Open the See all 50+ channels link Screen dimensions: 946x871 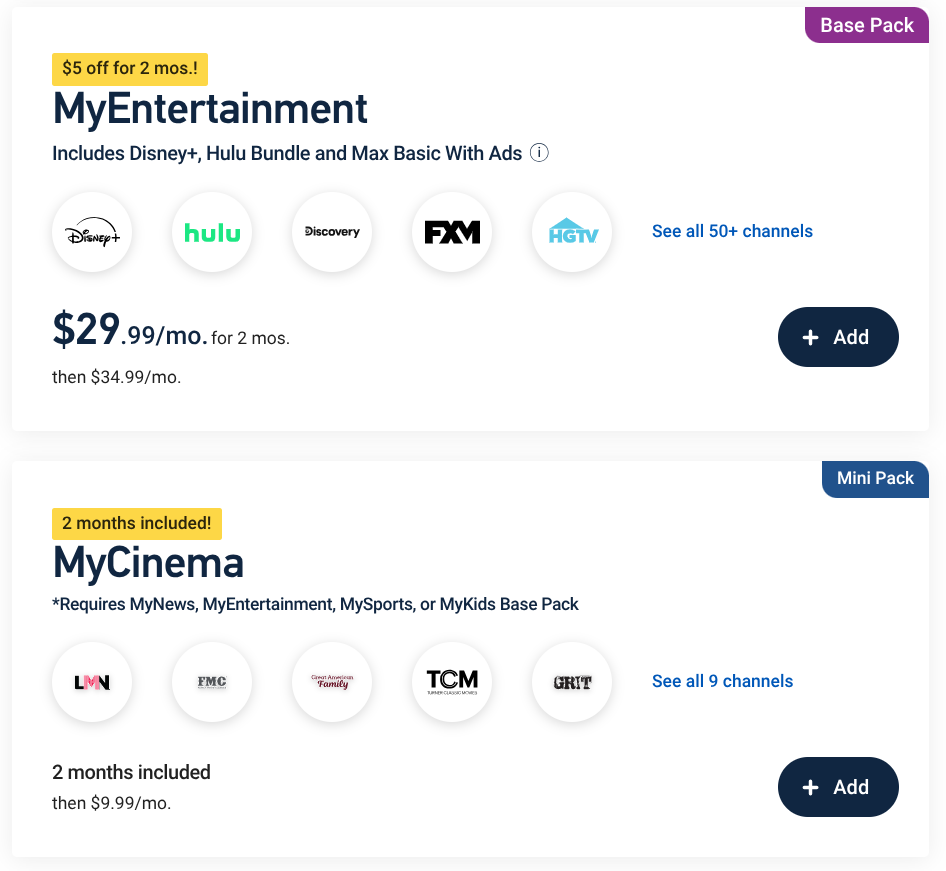point(732,231)
